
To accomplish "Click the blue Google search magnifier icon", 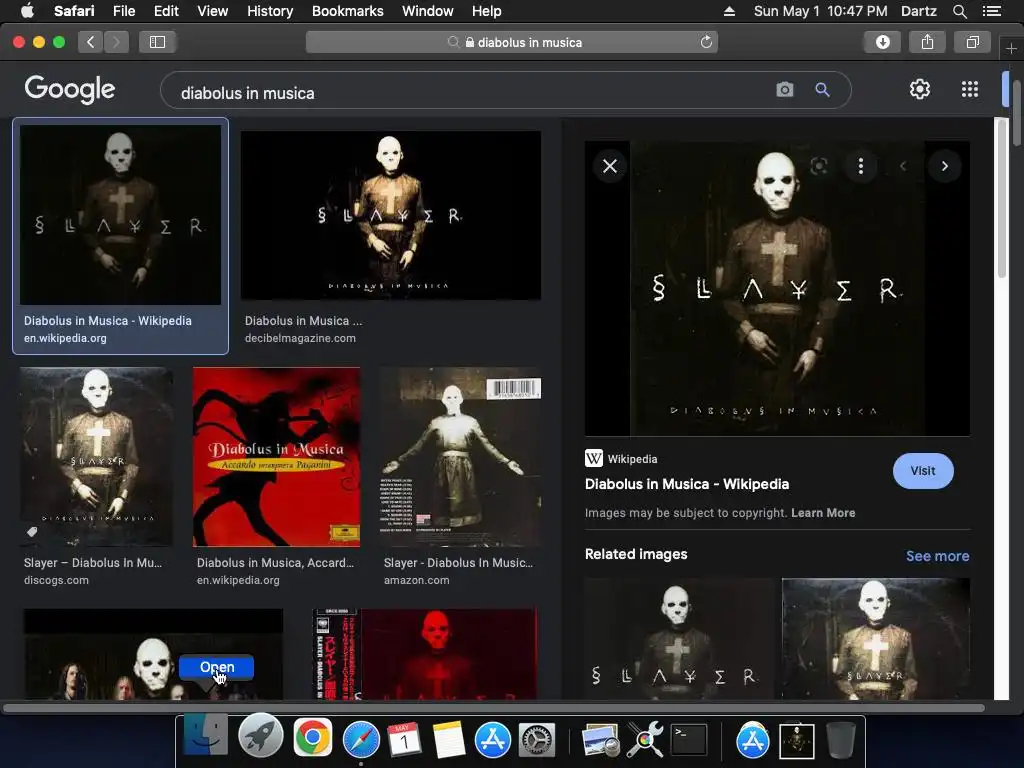I will point(822,89).
